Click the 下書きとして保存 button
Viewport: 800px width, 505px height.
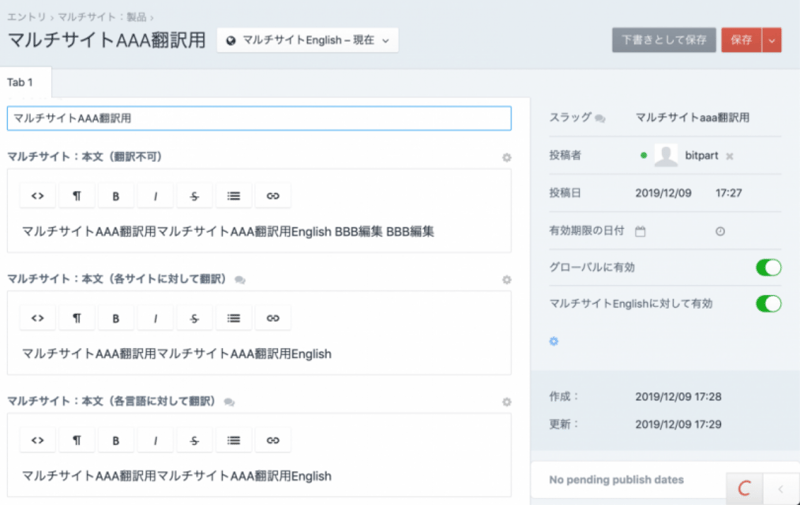click(x=663, y=40)
